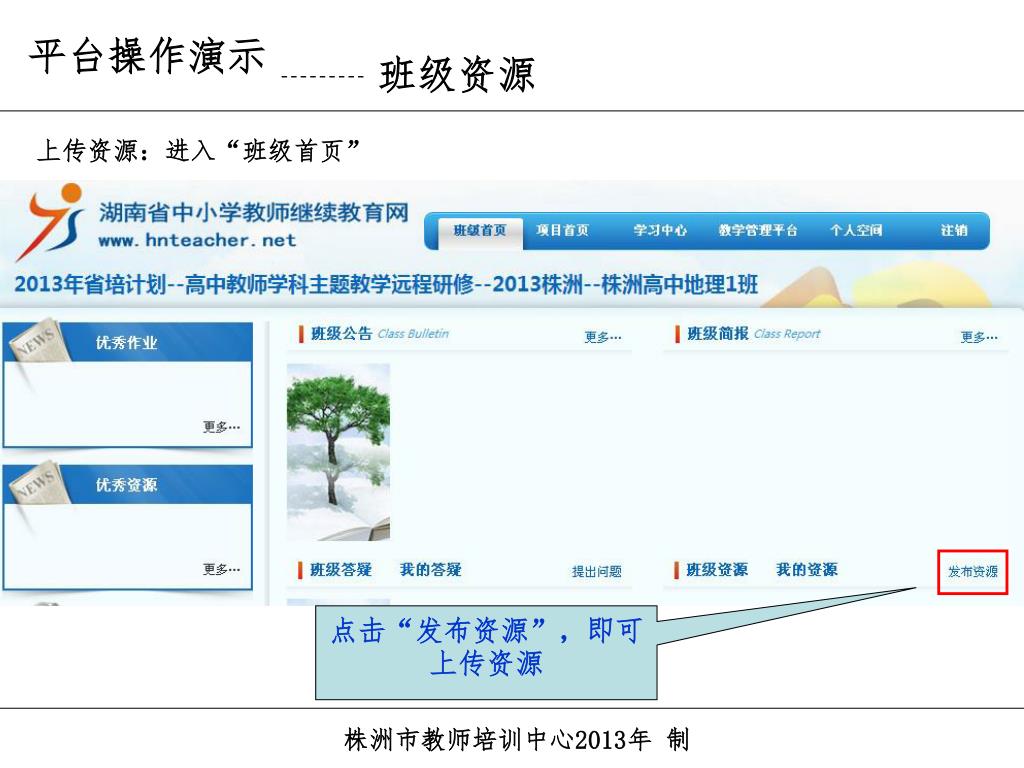
Task: Switch to 教学管理平台 tab
Action: pyautogui.click(x=758, y=231)
